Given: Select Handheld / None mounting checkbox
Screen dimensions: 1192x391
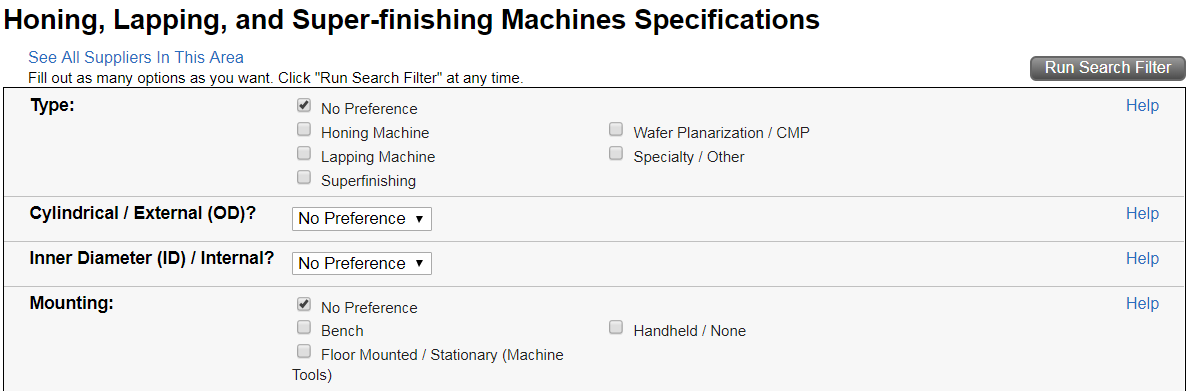Looking at the screenshot, I should coord(616,328).
